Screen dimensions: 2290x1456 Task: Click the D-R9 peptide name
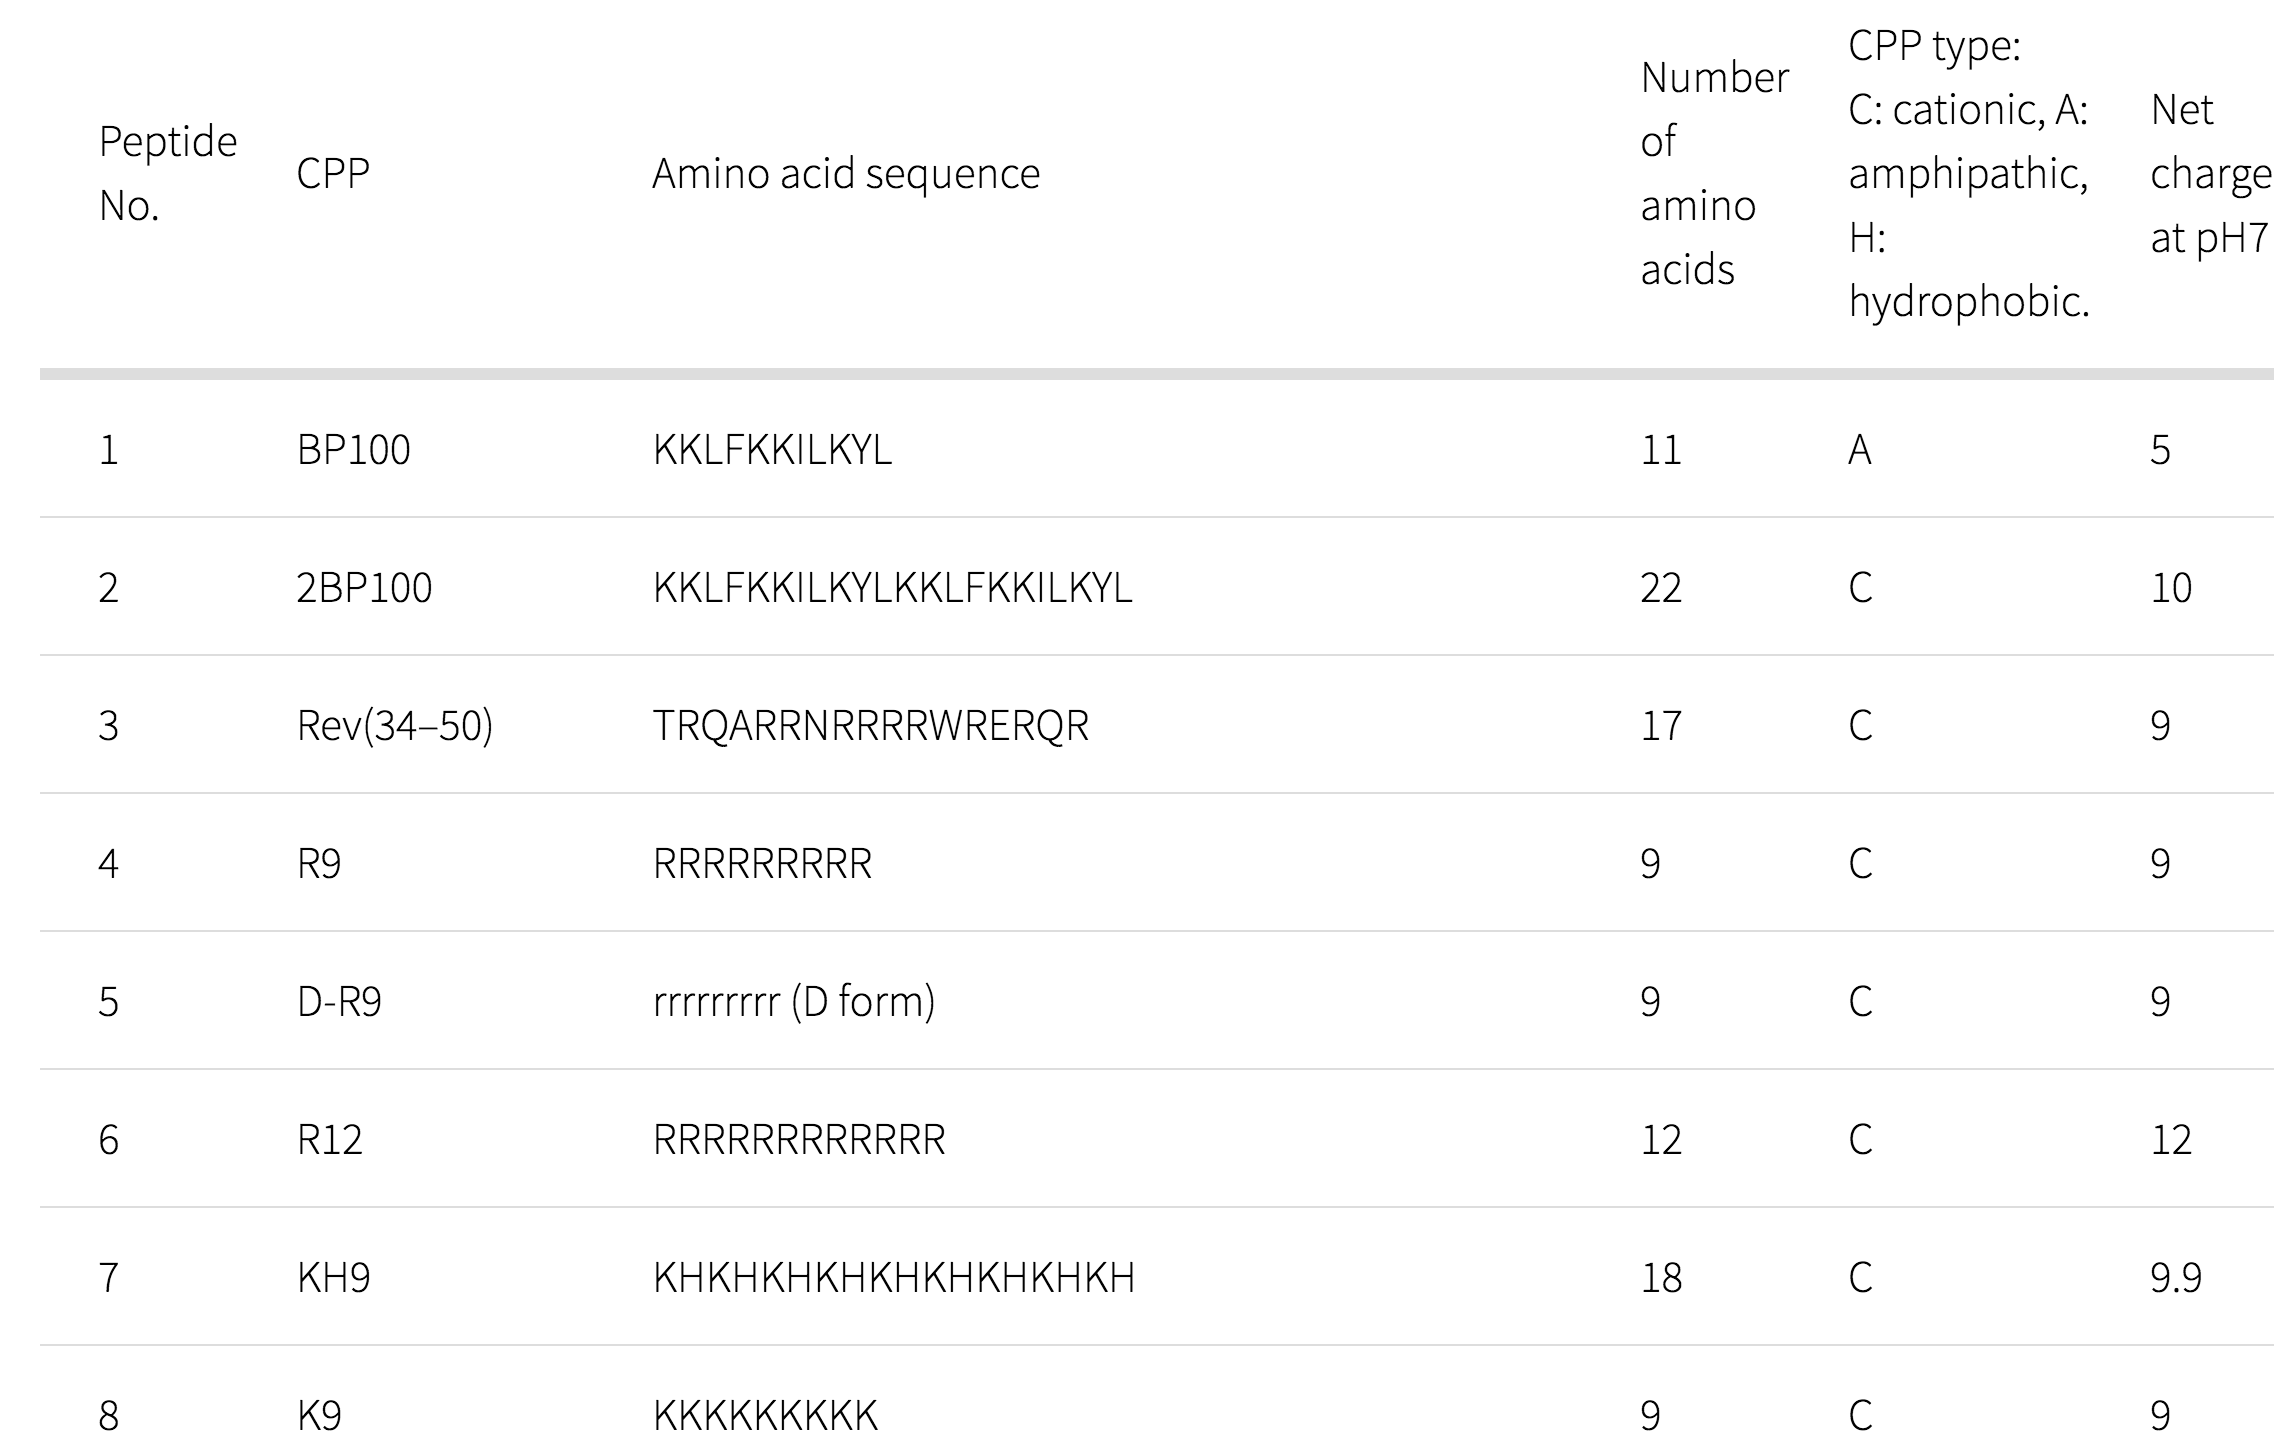coord(339,1002)
